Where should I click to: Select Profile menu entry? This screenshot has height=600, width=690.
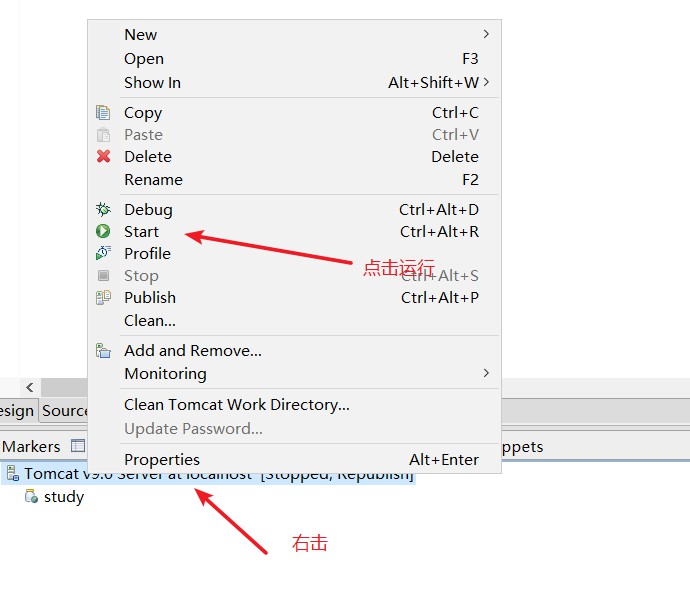coord(294,253)
